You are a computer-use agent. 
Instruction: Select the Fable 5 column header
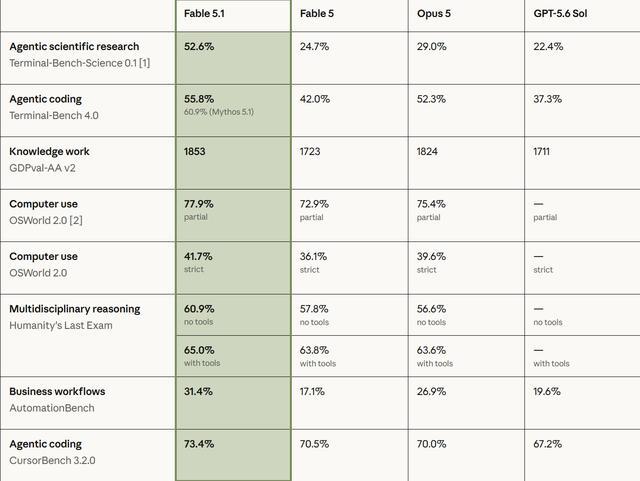[317, 13]
